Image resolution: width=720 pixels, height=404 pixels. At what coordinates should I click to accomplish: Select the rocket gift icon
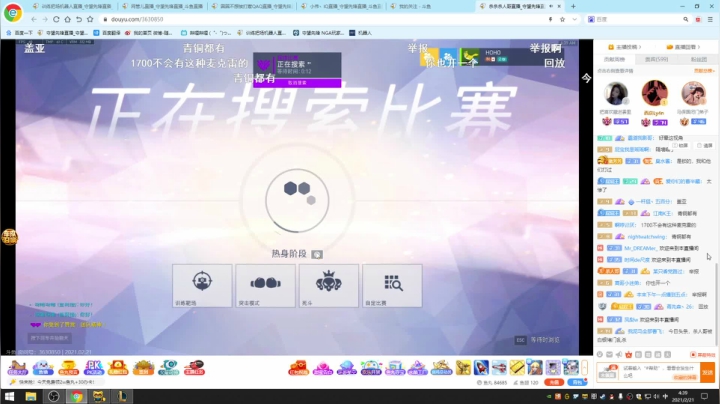(481, 368)
